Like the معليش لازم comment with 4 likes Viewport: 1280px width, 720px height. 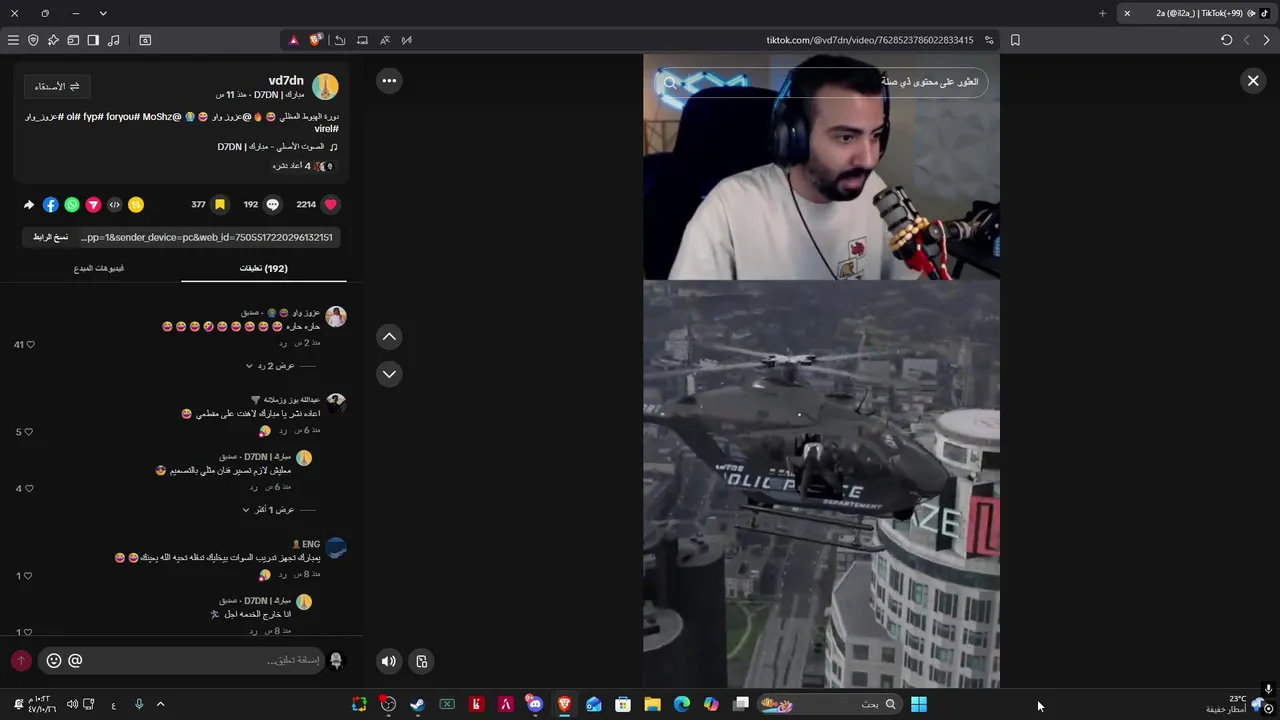tap(28, 489)
